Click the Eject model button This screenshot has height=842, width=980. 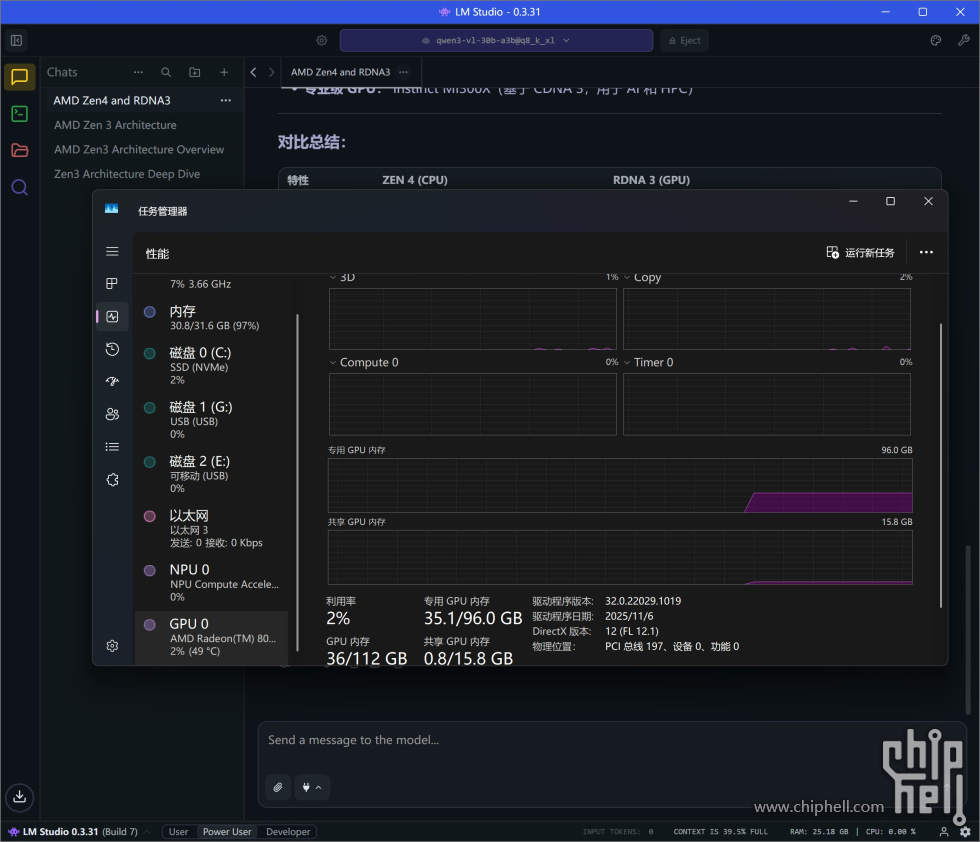coord(684,40)
